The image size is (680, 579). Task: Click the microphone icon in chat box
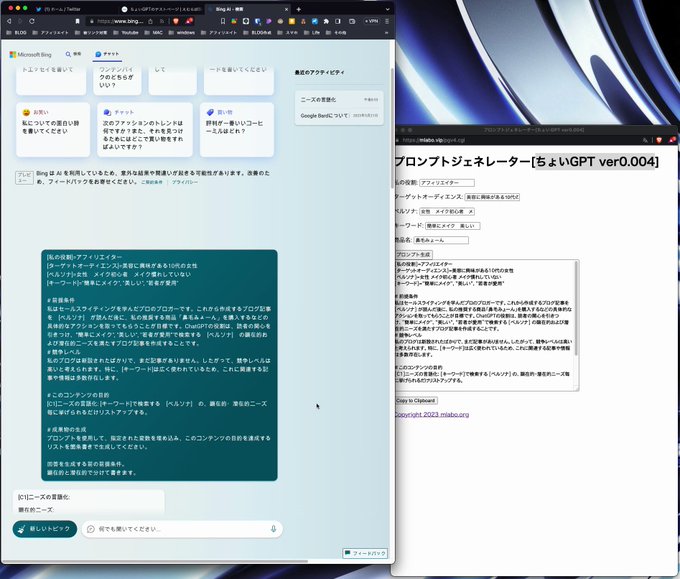pos(273,529)
